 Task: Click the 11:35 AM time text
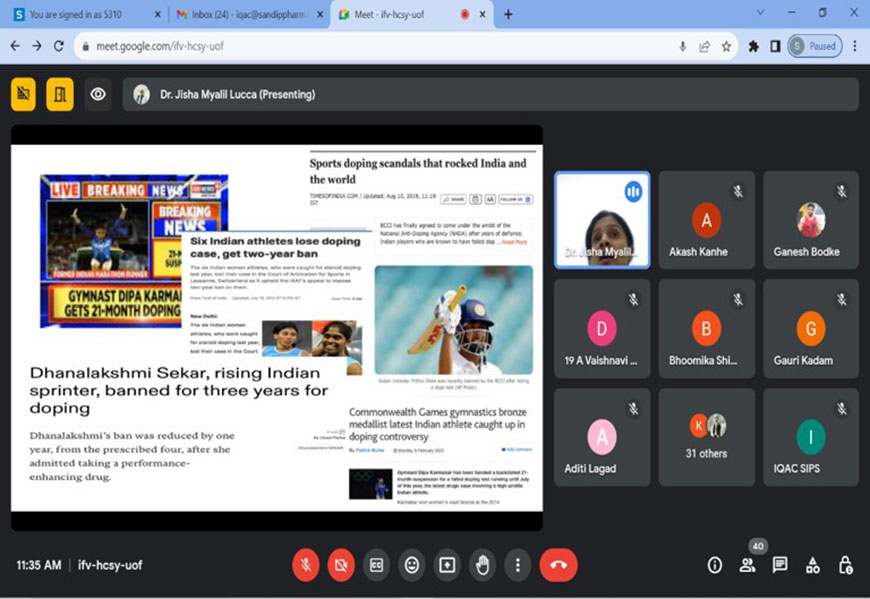point(39,565)
